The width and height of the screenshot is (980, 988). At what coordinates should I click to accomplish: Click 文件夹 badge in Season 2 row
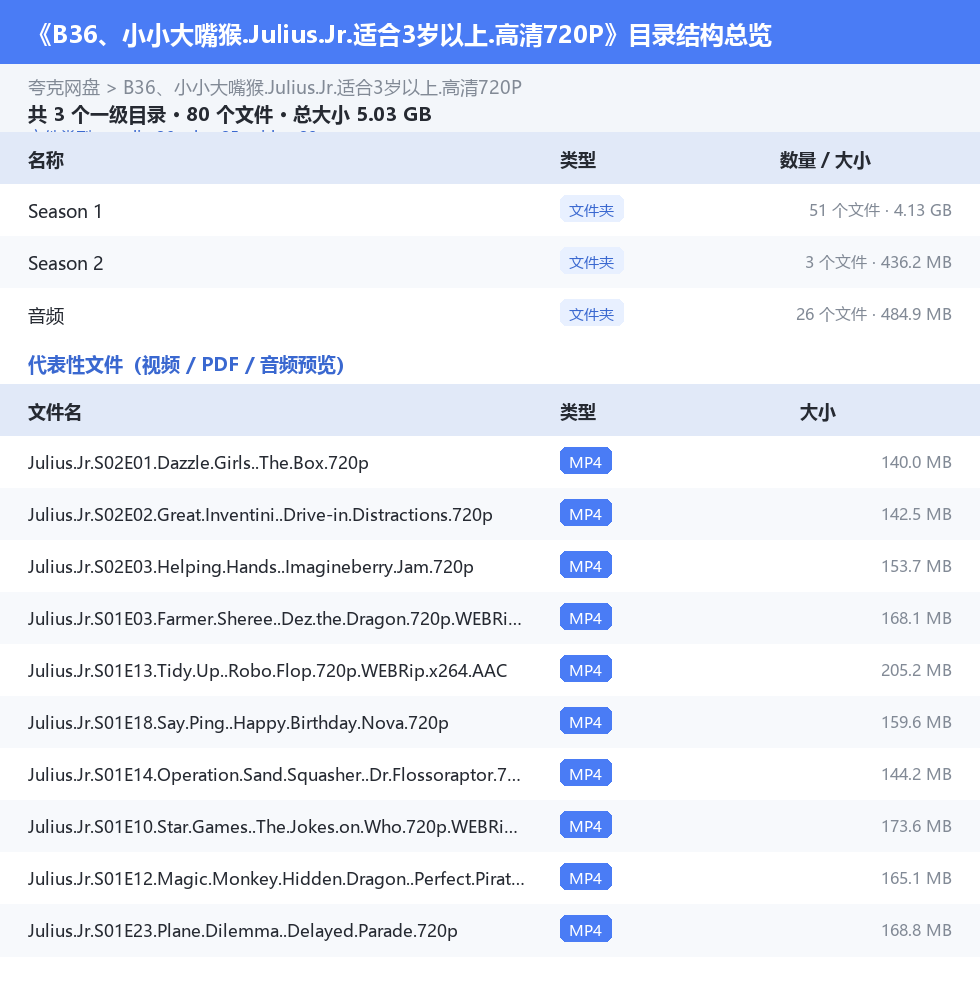[591, 262]
